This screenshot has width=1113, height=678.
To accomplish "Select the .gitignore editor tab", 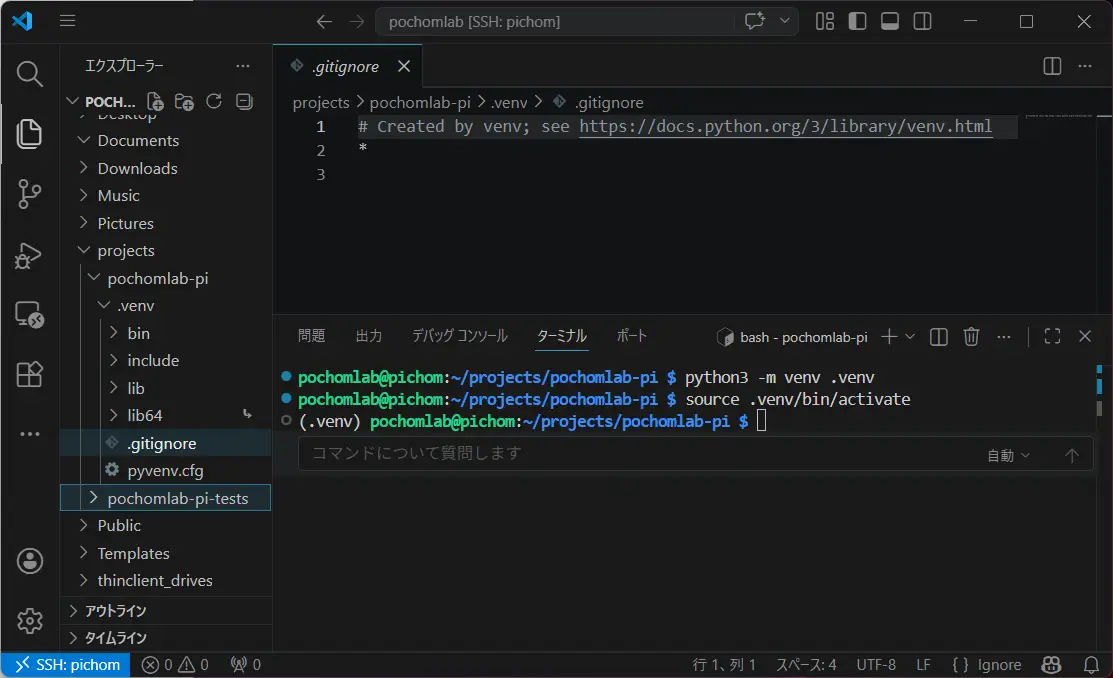I will [x=346, y=66].
